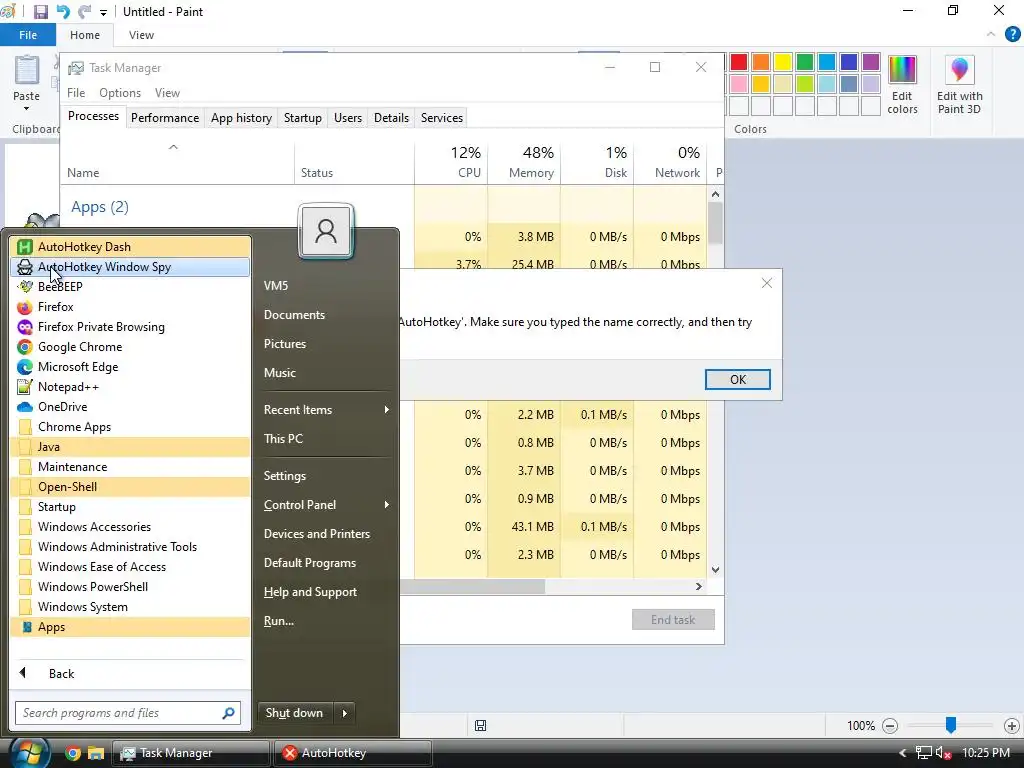Open the Apps entry in the start menu

(x=130, y=626)
